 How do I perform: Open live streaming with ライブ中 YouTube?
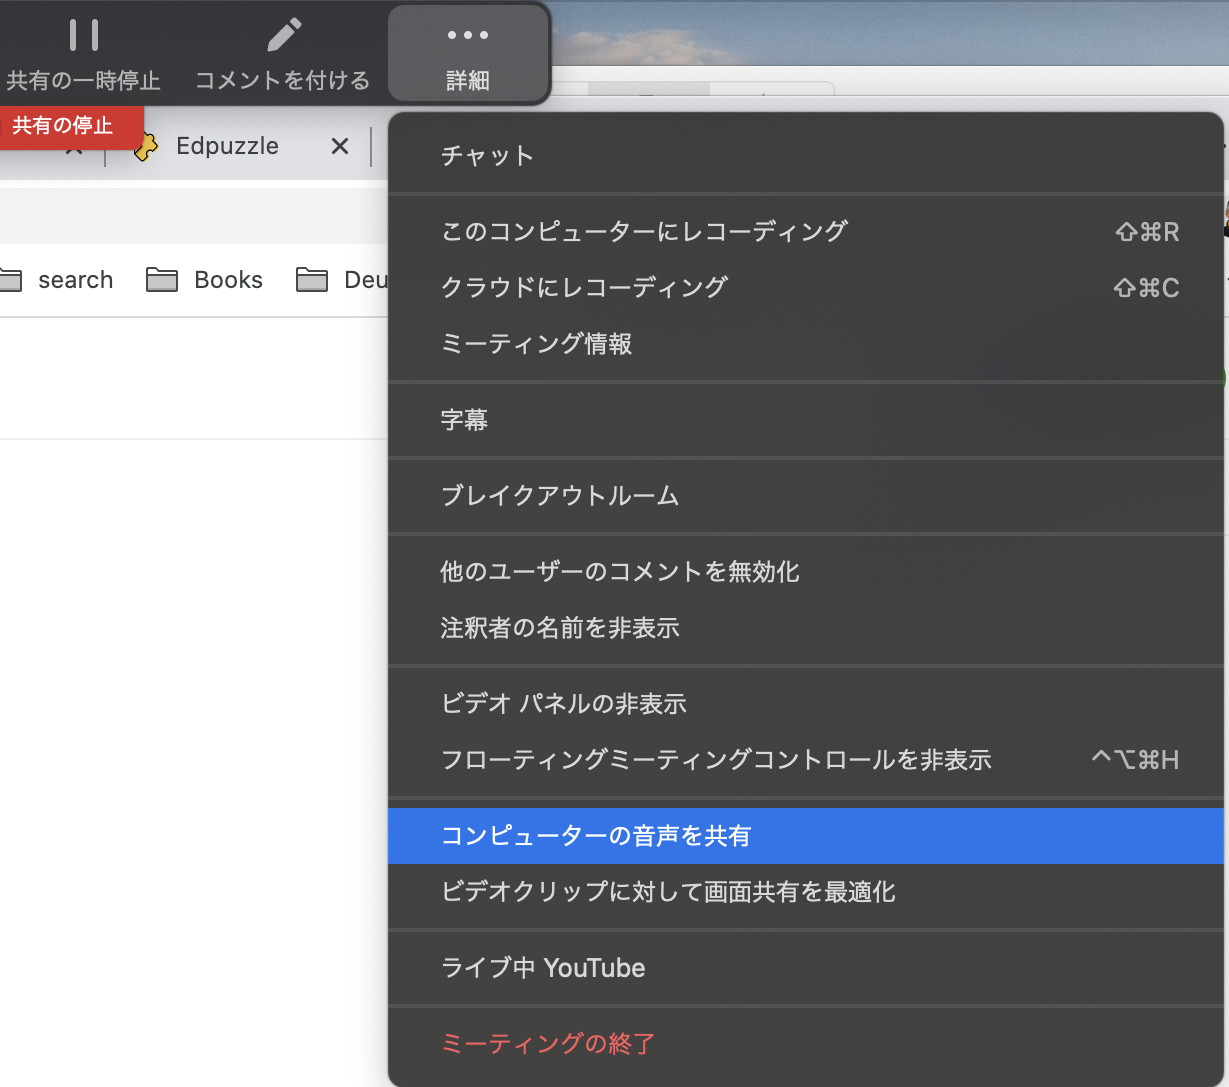[x=543, y=967]
